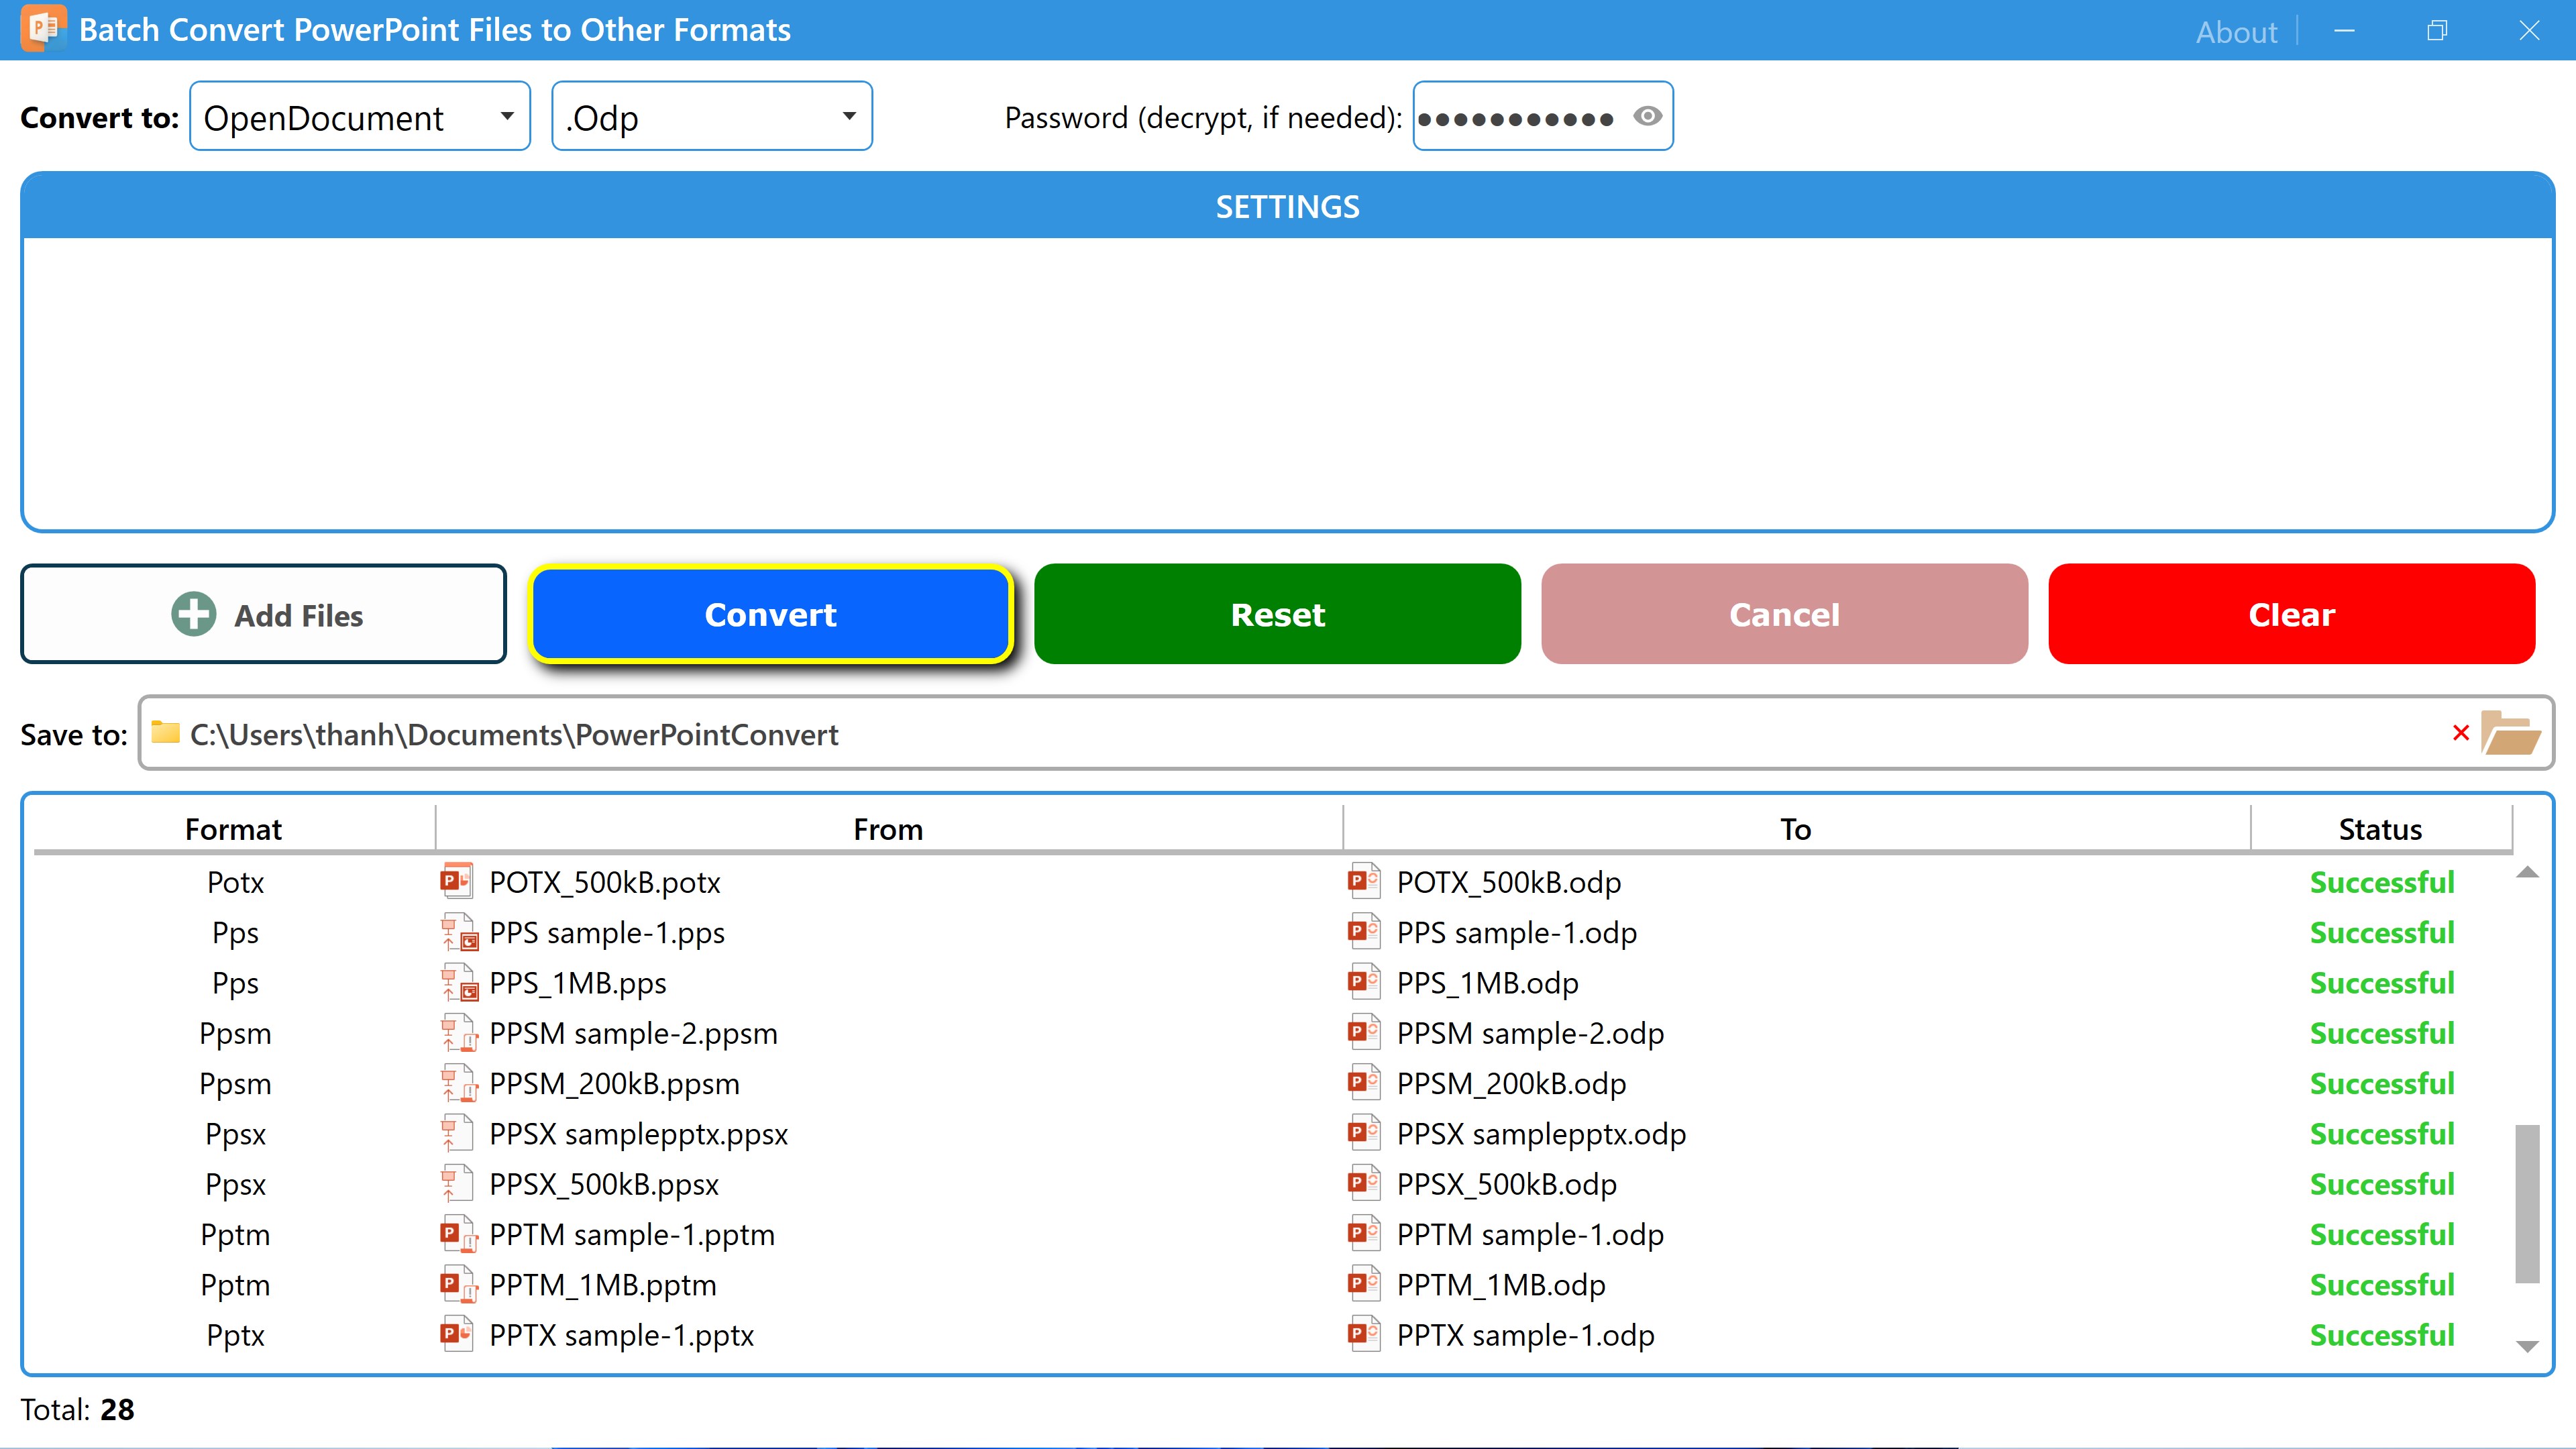Image resolution: width=2576 pixels, height=1449 pixels.
Task: Click the PPSM_200kB.ppsm file icon
Action: click(x=459, y=1083)
